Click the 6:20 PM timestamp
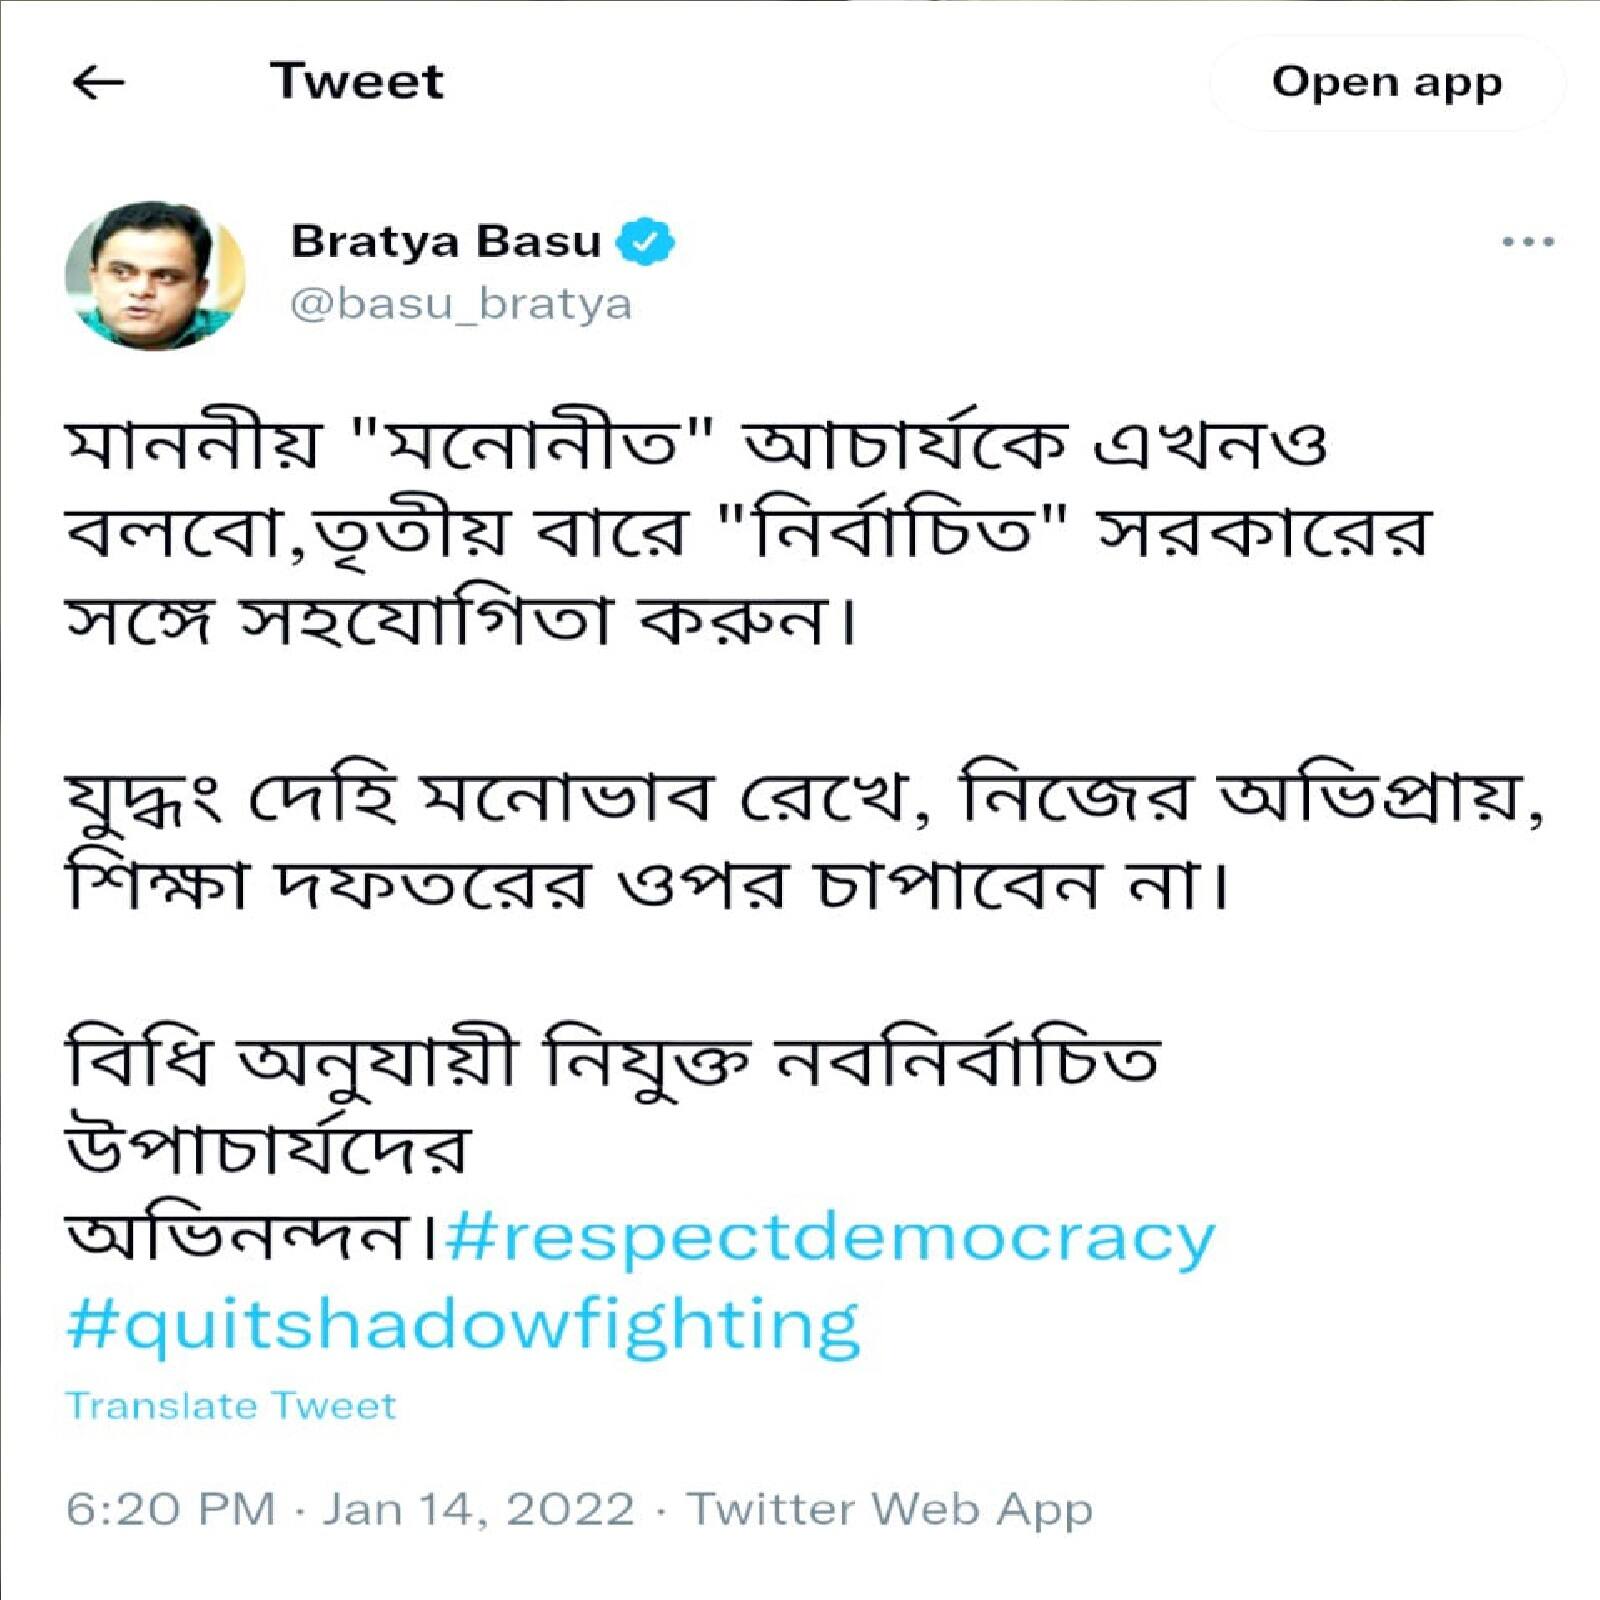1600x1600 pixels. 170,1509
